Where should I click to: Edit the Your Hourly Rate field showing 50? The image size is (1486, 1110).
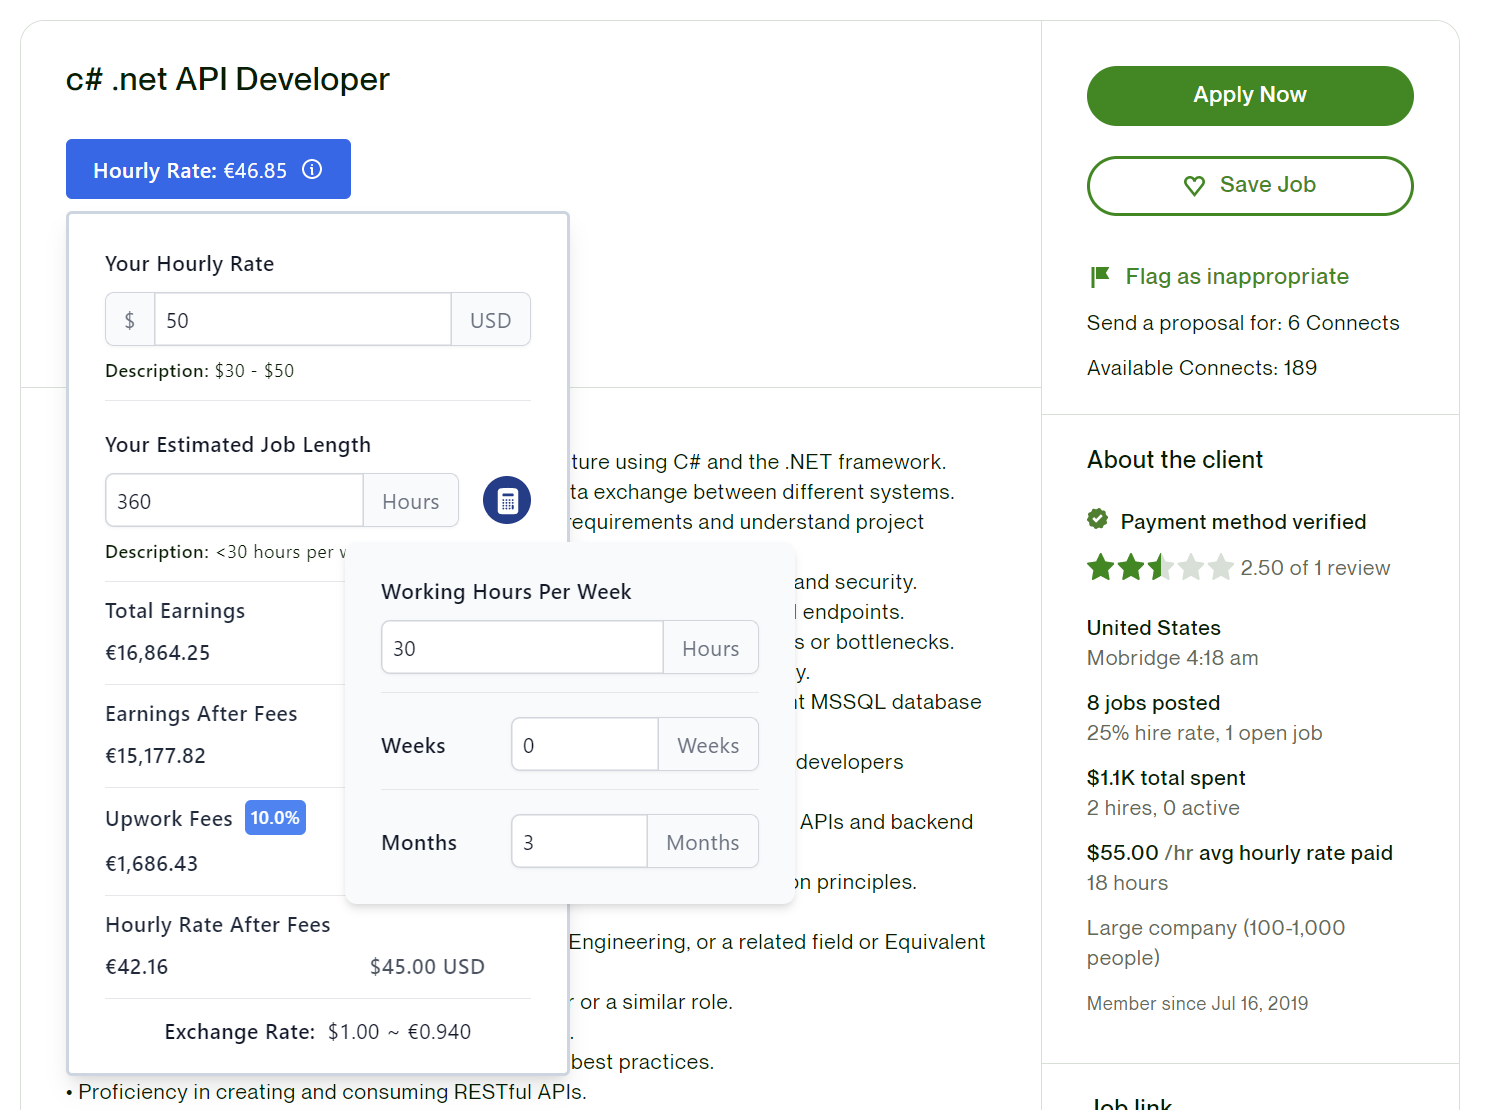[x=303, y=320]
